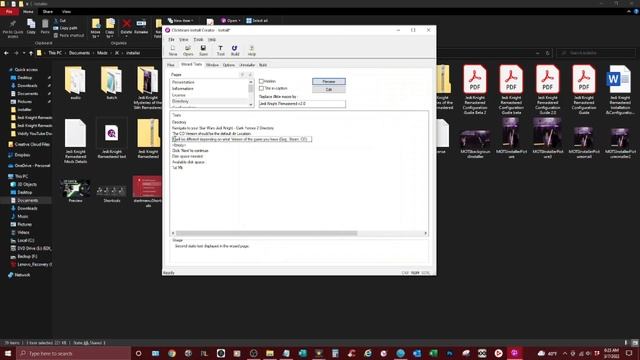Click the Test toolbar icon in Install Creator

pyautogui.click(x=220, y=51)
